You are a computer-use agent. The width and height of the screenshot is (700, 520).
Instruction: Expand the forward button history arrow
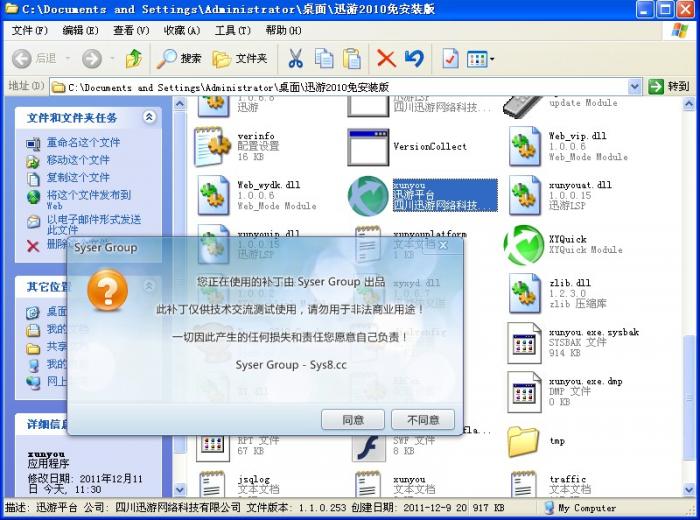(112, 58)
